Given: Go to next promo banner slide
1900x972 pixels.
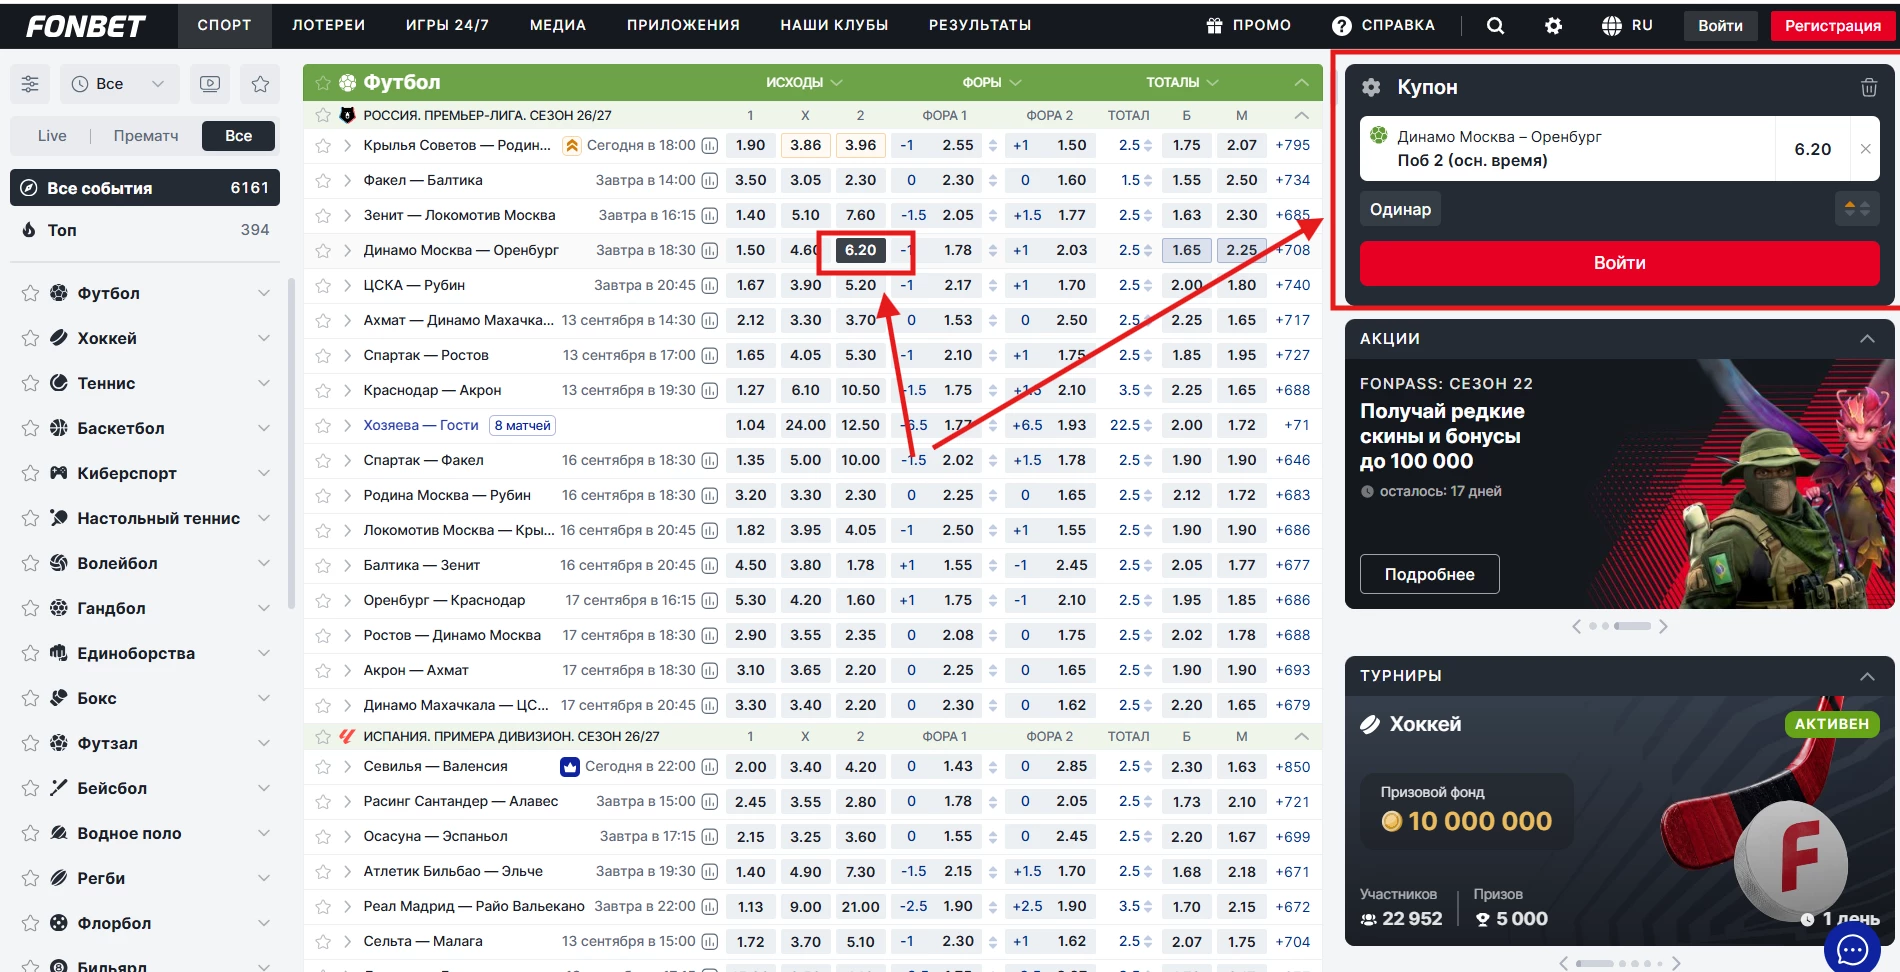Looking at the screenshot, I should (x=1663, y=627).
